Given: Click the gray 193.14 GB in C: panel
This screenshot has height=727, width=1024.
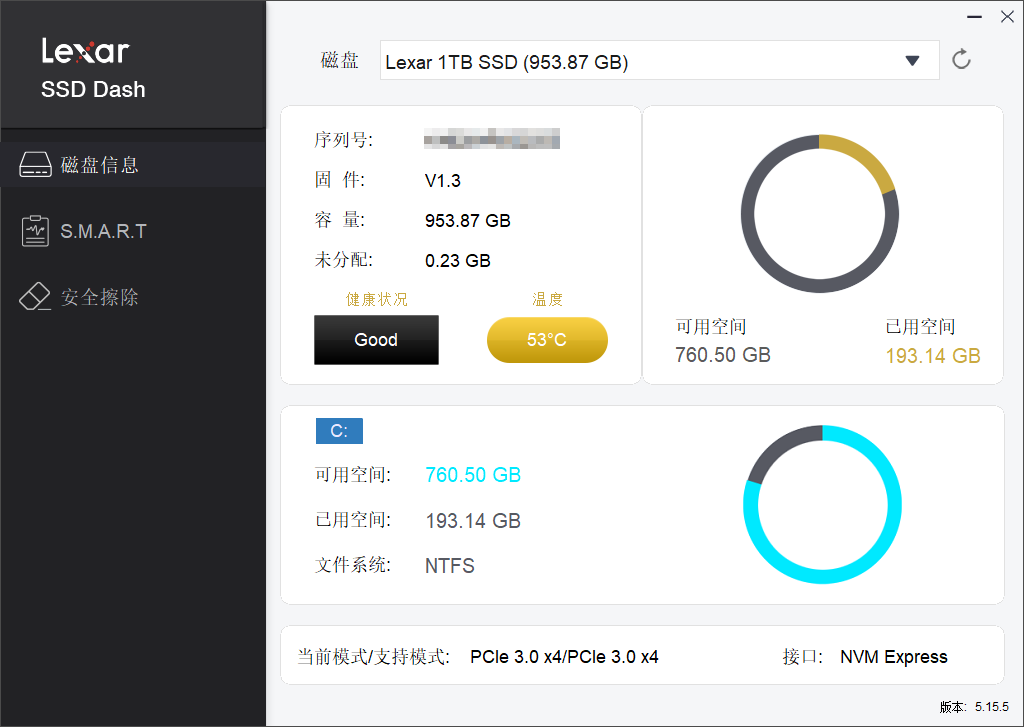Looking at the screenshot, I should pos(473,521).
